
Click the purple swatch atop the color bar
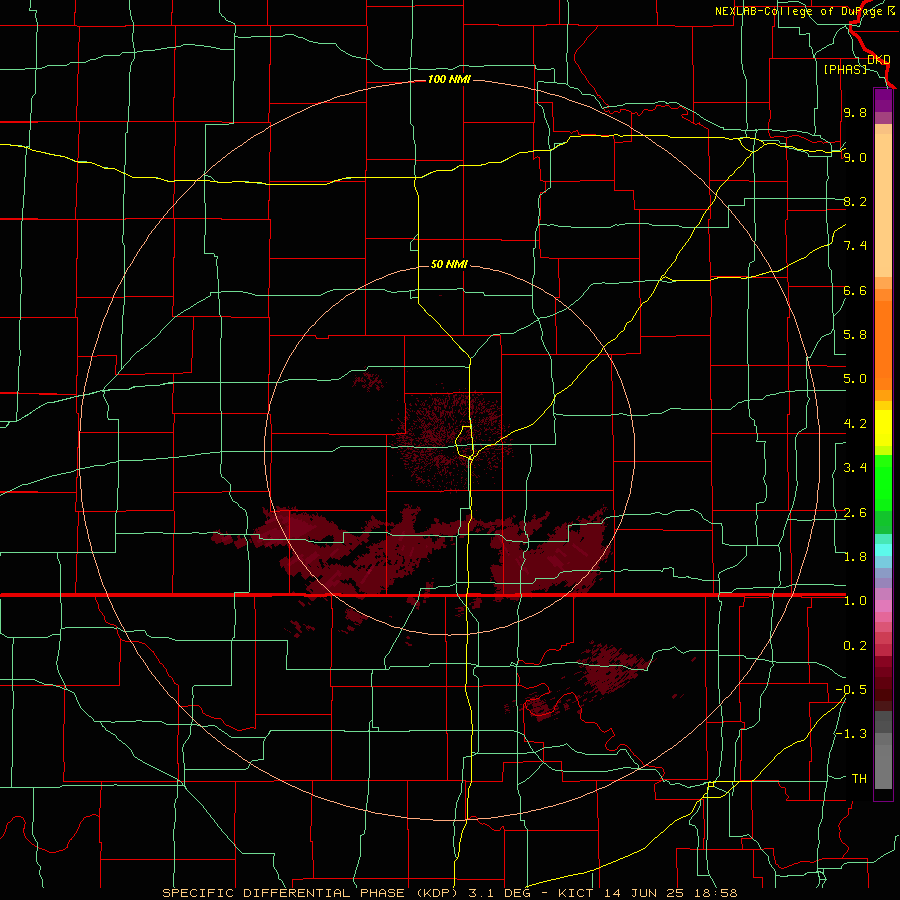point(883,100)
